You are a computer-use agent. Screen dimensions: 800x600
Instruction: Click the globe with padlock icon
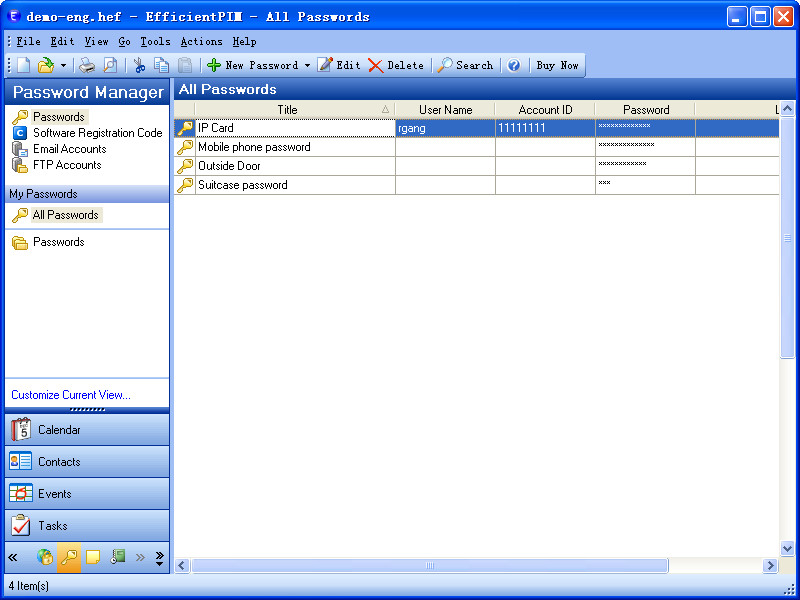45,557
